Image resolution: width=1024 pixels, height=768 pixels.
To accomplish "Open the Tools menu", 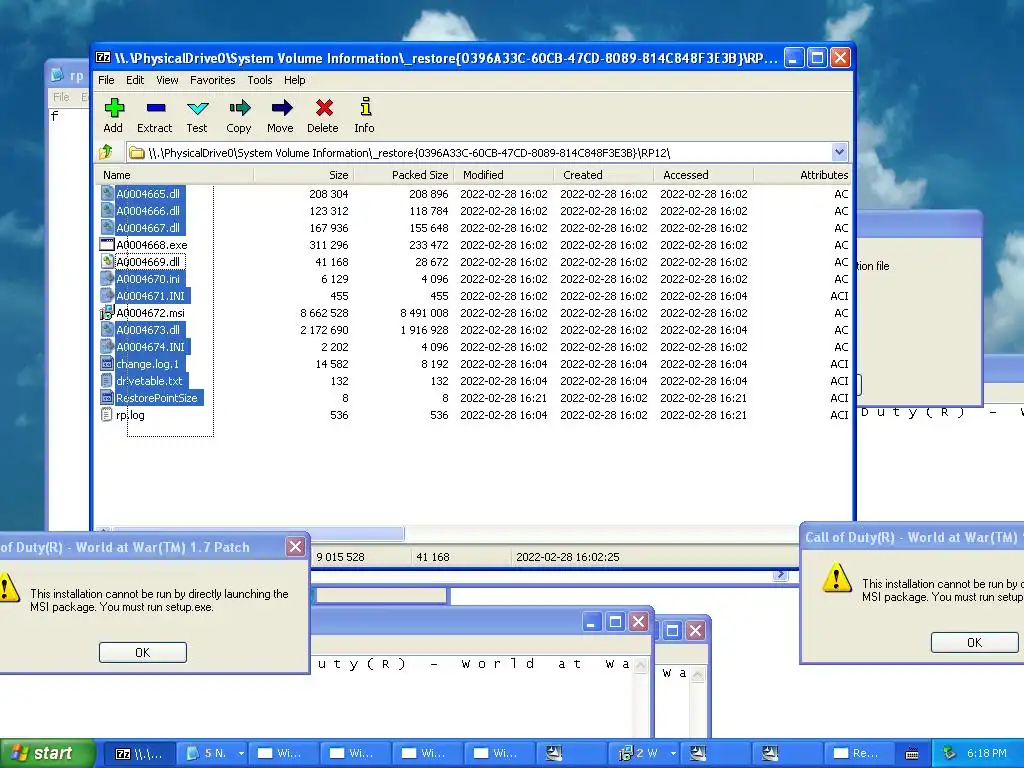I will (x=260, y=80).
